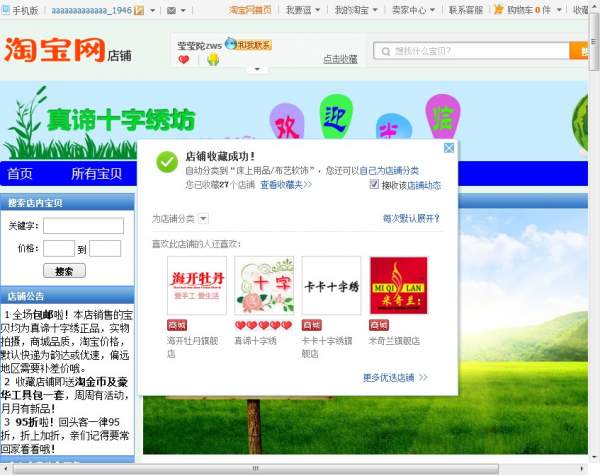Image resolution: width=600 pixels, height=475 pixels.
Task: Click mall badge under 海开牡丹
Action: [x=177, y=325]
